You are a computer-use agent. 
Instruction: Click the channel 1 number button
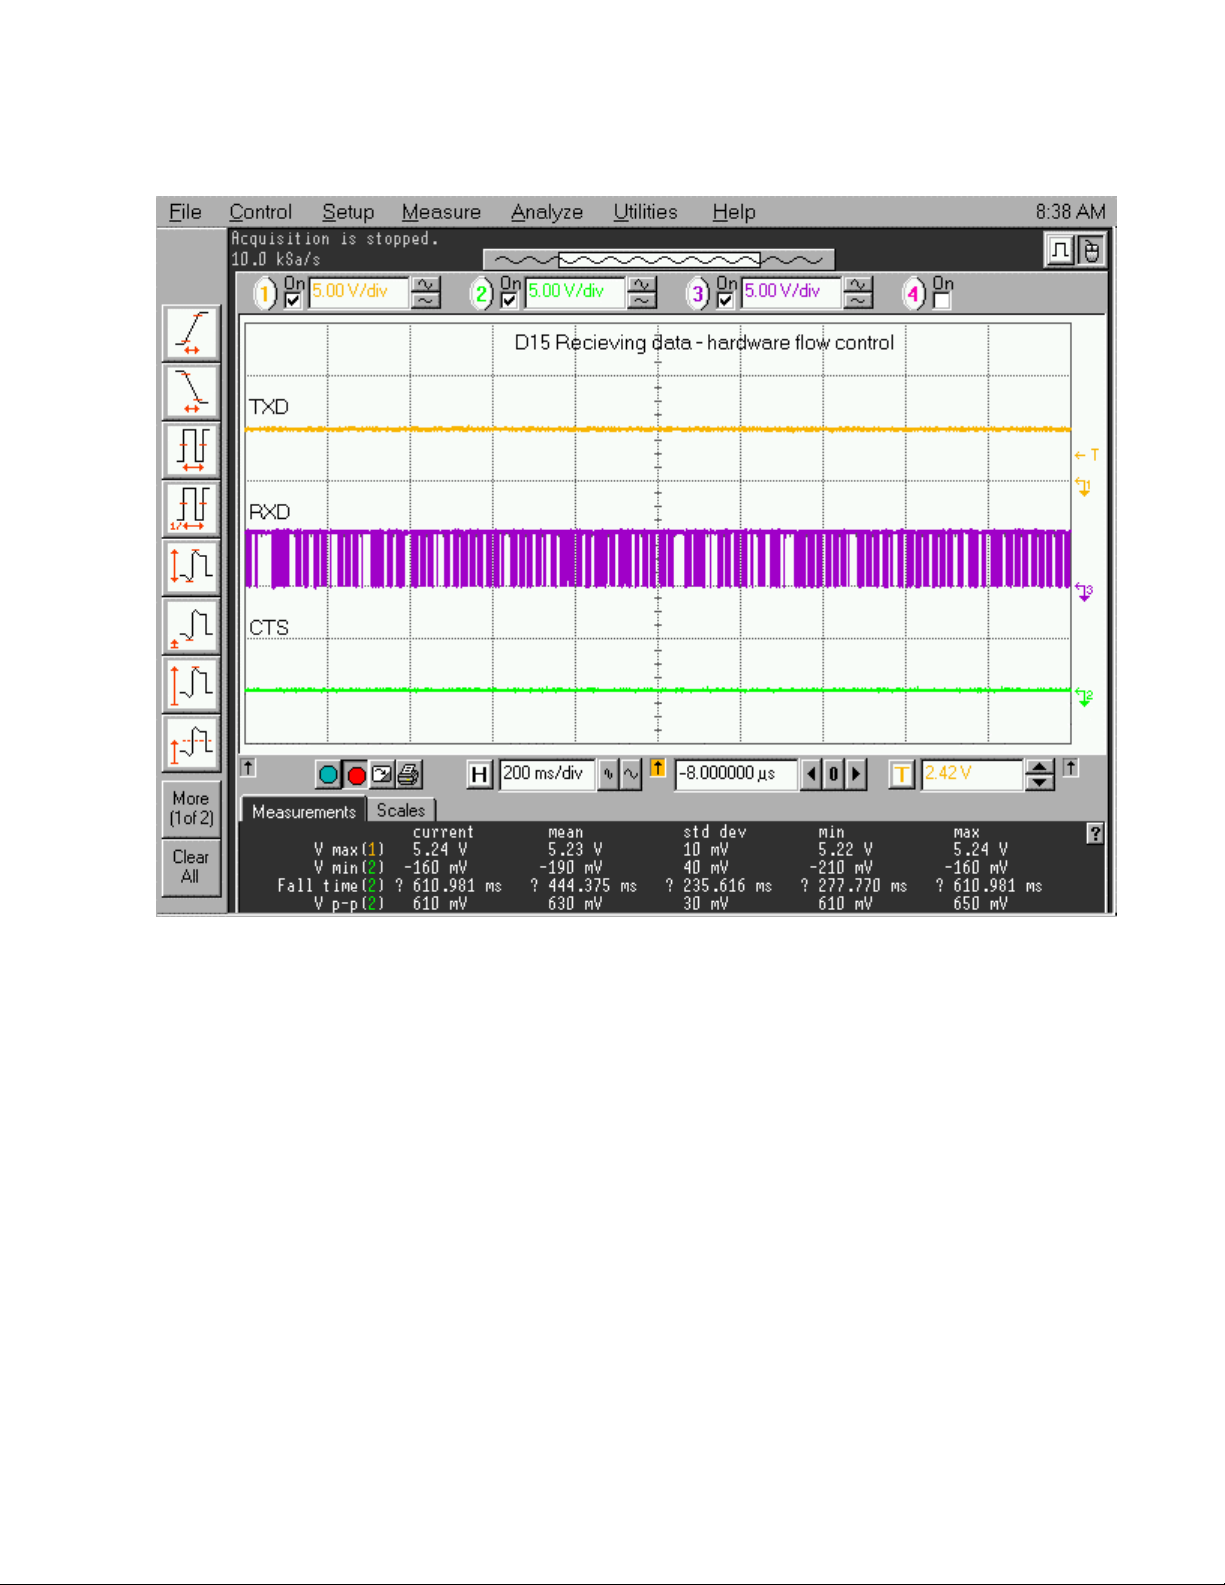(x=265, y=294)
